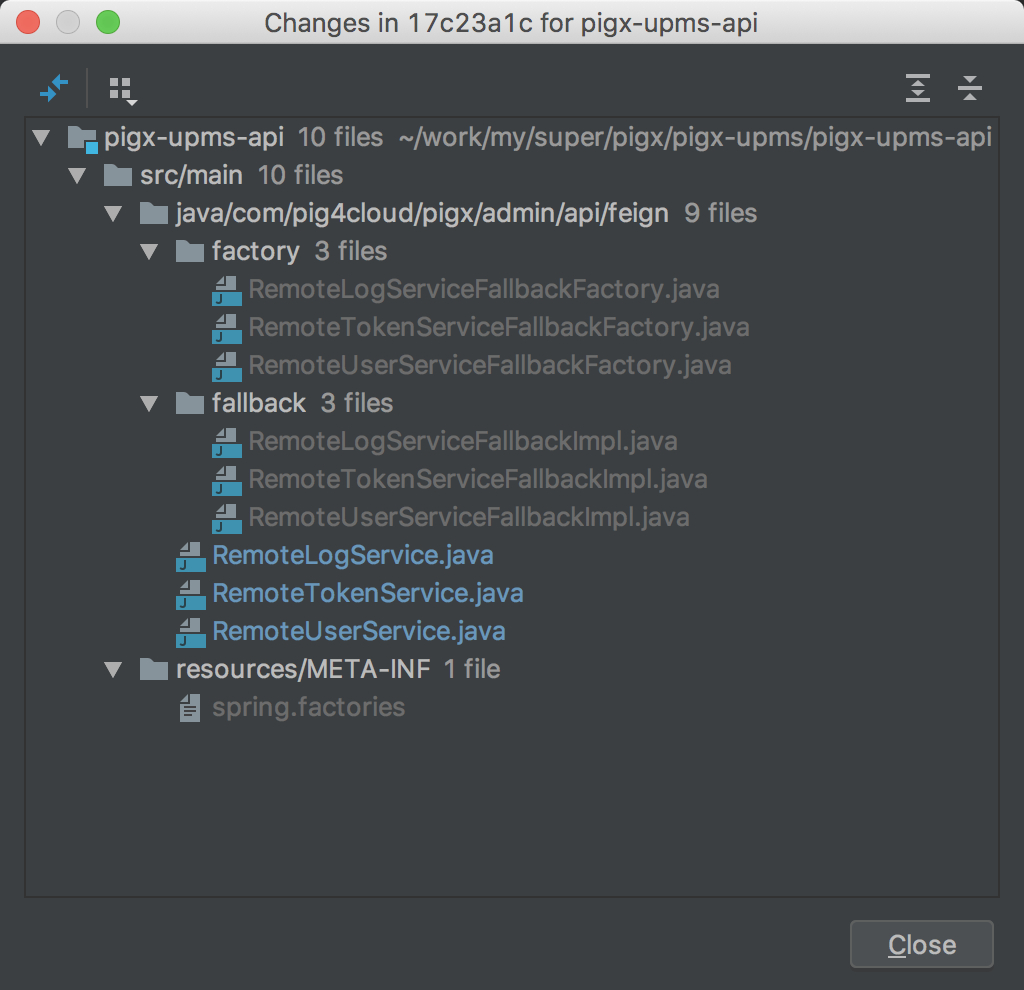The width and height of the screenshot is (1024, 990).
Task: Open the Group By grid icon
Action: point(123,90)
